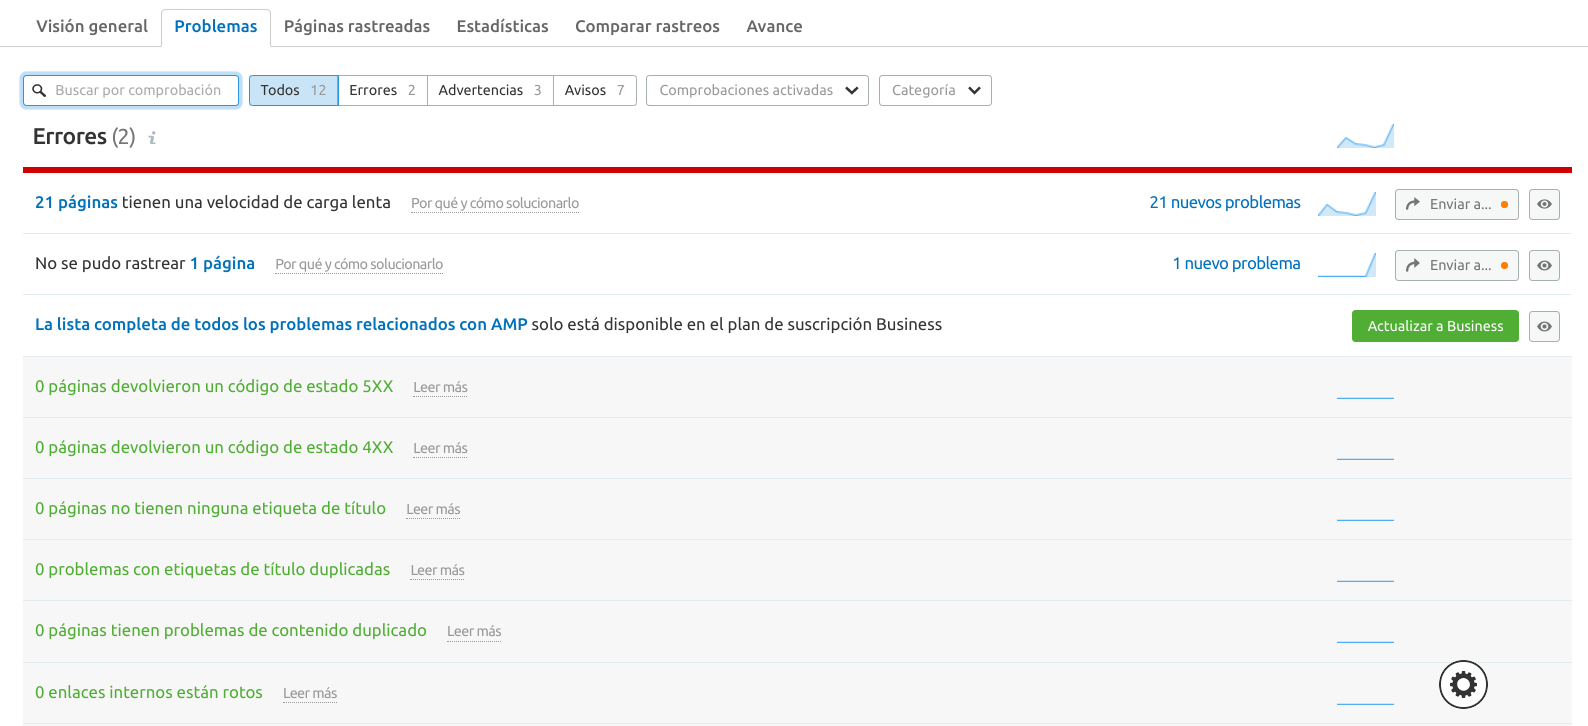
Task: Open solution help for uncrawlable page
Action: coord(359,264)
